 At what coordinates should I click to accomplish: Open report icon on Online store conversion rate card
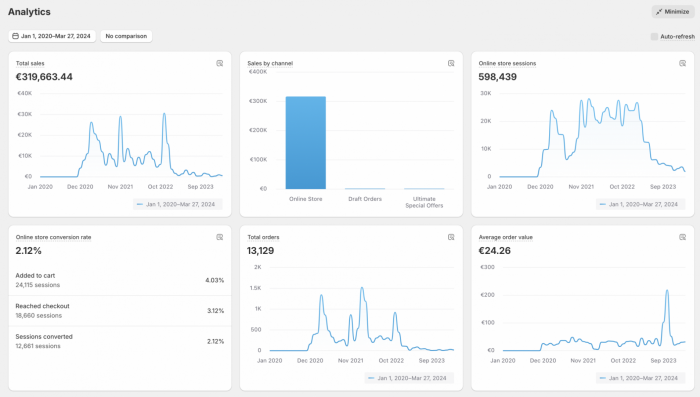[x=220, y=237]
